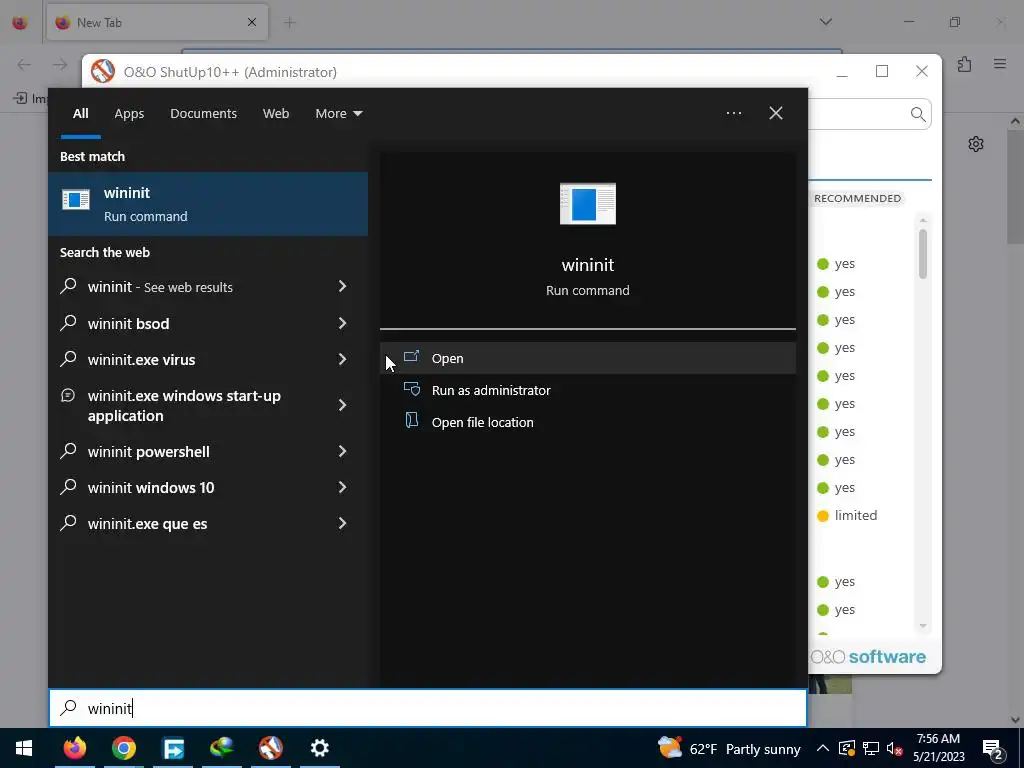This screenshot has width=1024, height=768.
Task: Open the Firefox hamburger menu
Action: [x=1000, y=64]
